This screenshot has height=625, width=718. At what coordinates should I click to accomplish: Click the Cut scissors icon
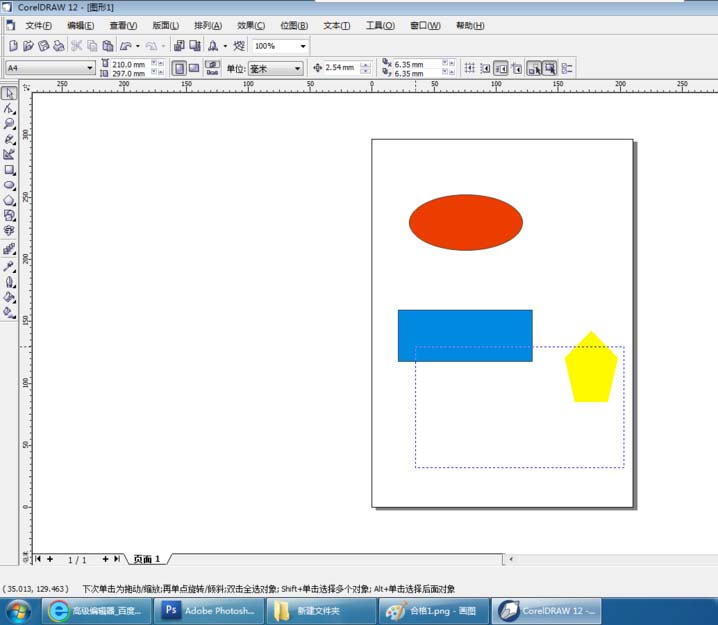tap(76, 46)
